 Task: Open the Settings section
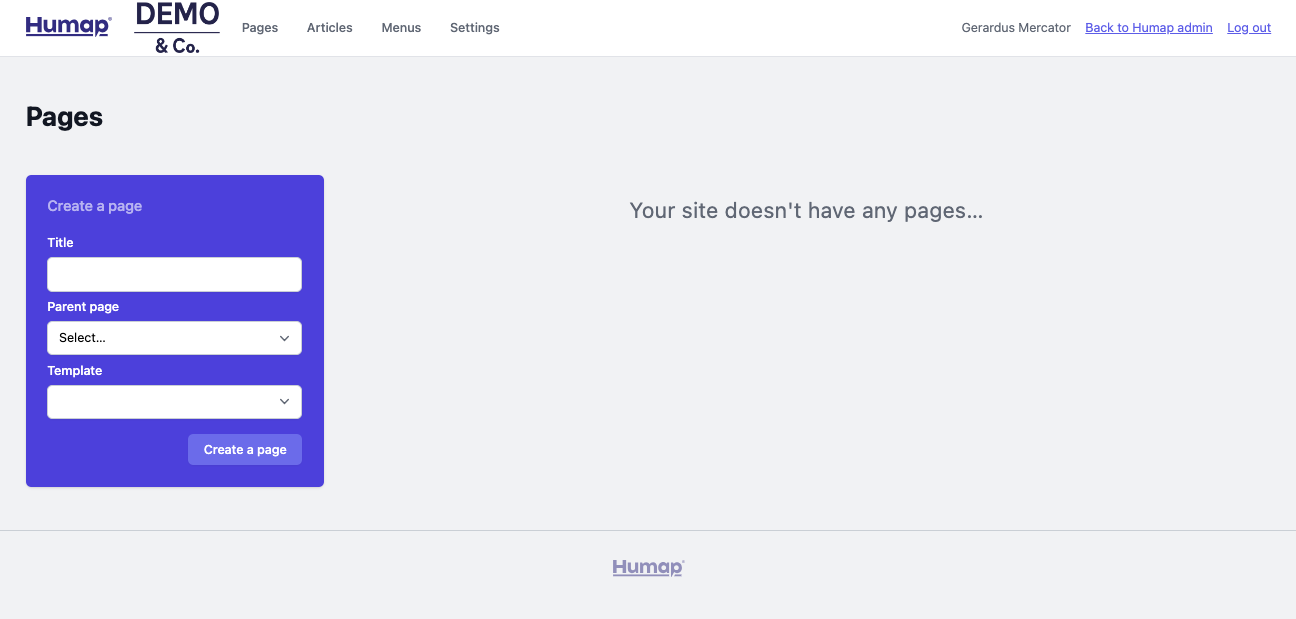click(474, 27)
